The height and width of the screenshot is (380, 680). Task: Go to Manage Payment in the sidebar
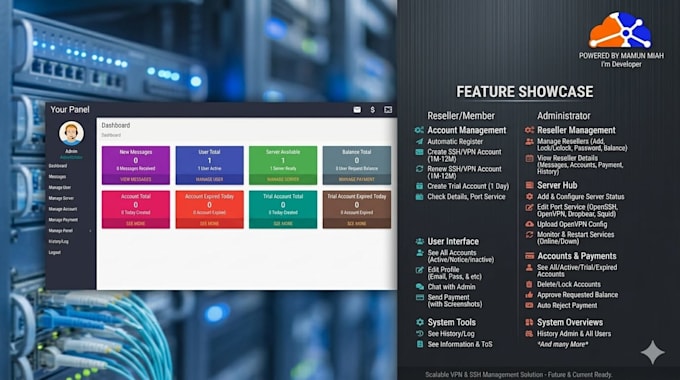click(x=63, y=220)
